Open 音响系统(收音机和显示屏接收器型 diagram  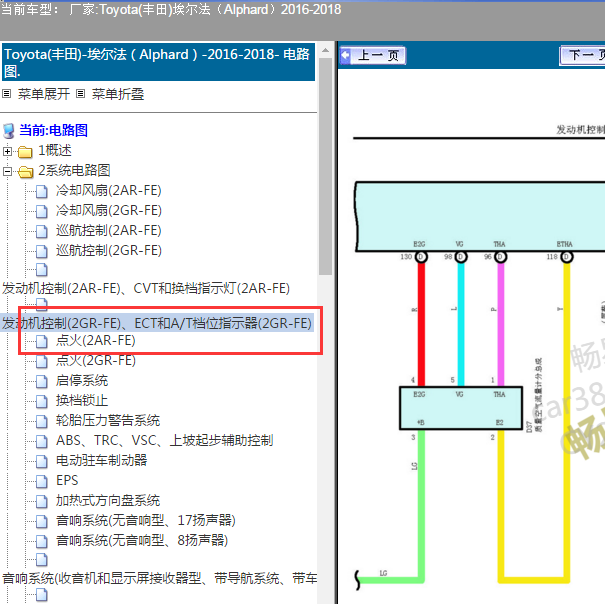[x=160, y=579]
